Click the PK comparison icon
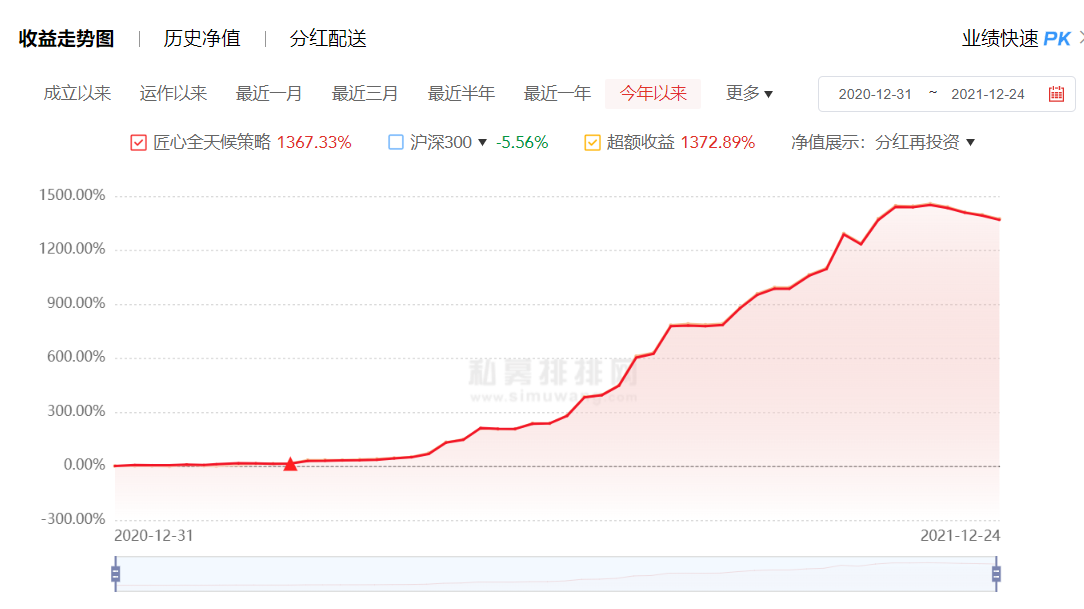This screenshot has width=1084, height=609. coord(1056,39)
